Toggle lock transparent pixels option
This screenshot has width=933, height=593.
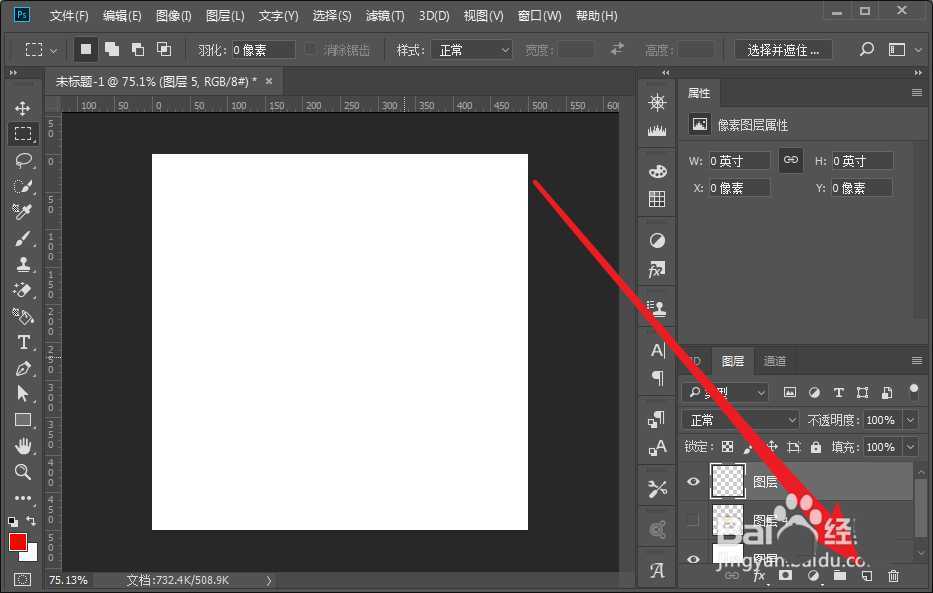(x=728, y=447)
